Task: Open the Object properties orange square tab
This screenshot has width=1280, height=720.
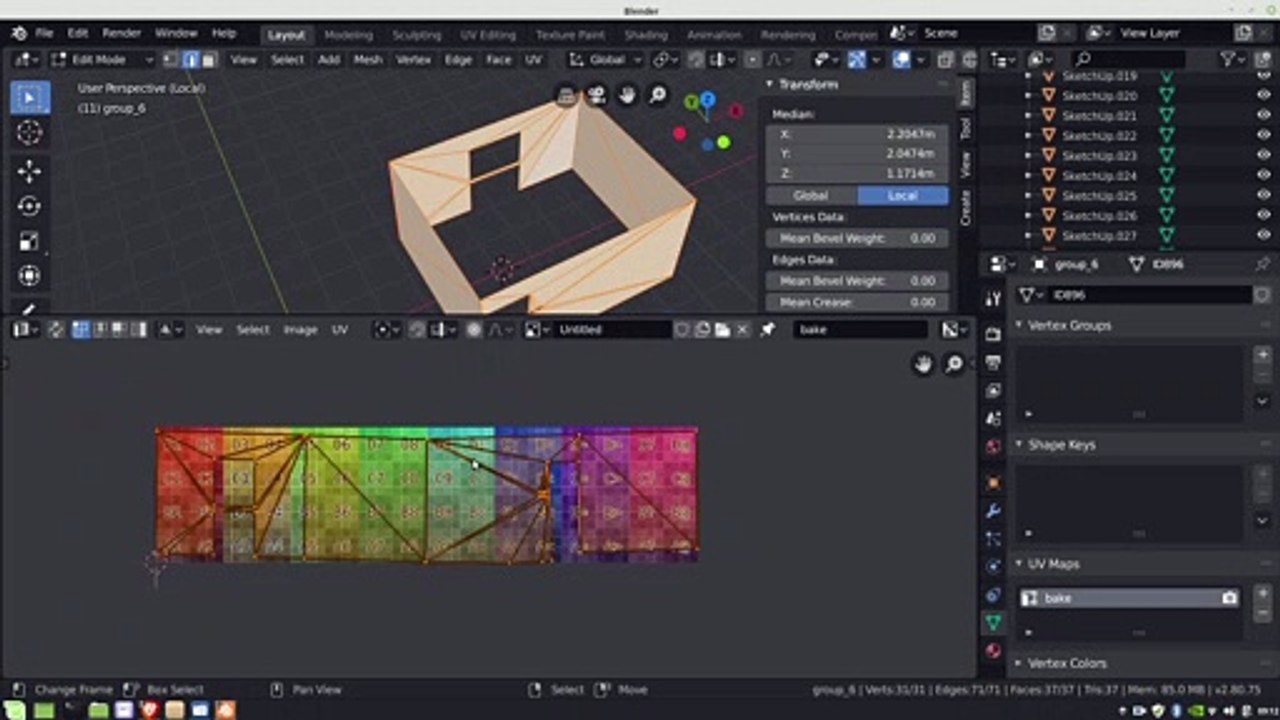Action: pyautogui.click(x=992, y=483)
